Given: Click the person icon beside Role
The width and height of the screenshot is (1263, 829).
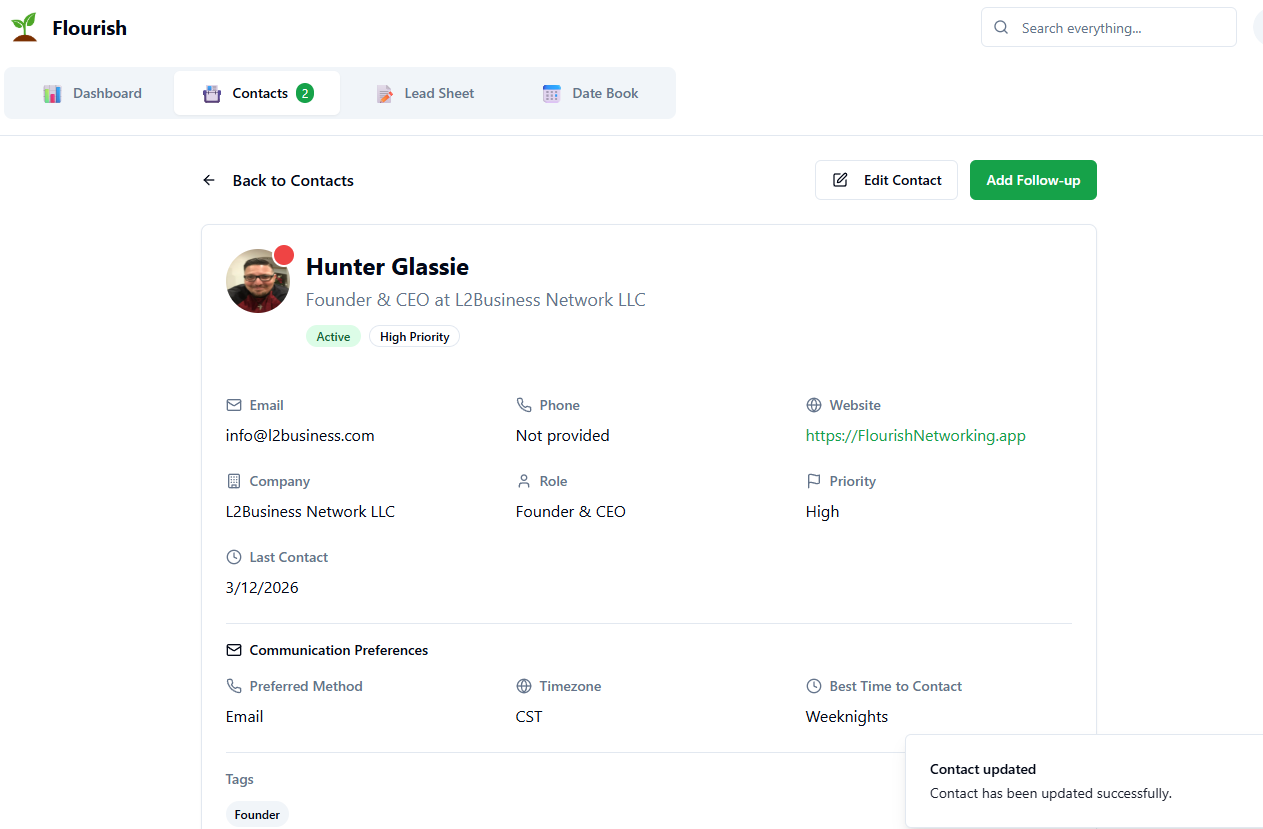Looking at the screenshot, I should [524, 481].
